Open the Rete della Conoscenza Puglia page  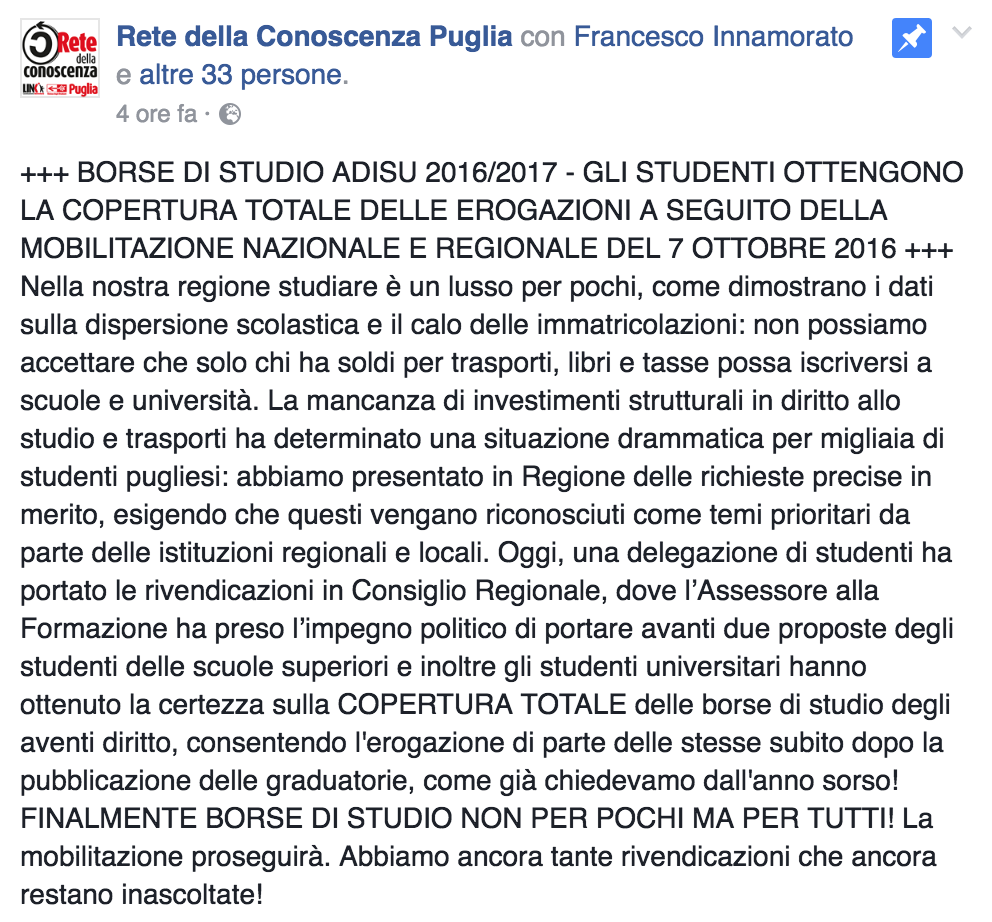314,38
